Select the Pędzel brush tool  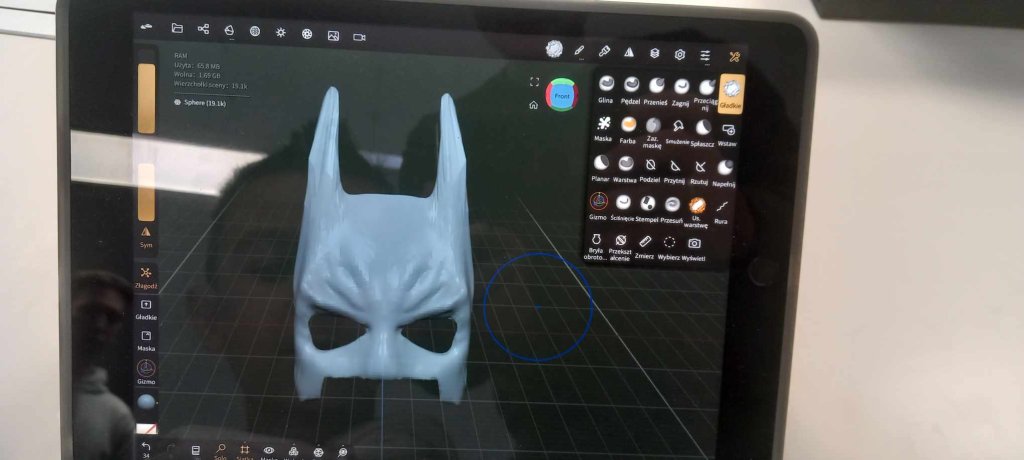tap(631, 88)
